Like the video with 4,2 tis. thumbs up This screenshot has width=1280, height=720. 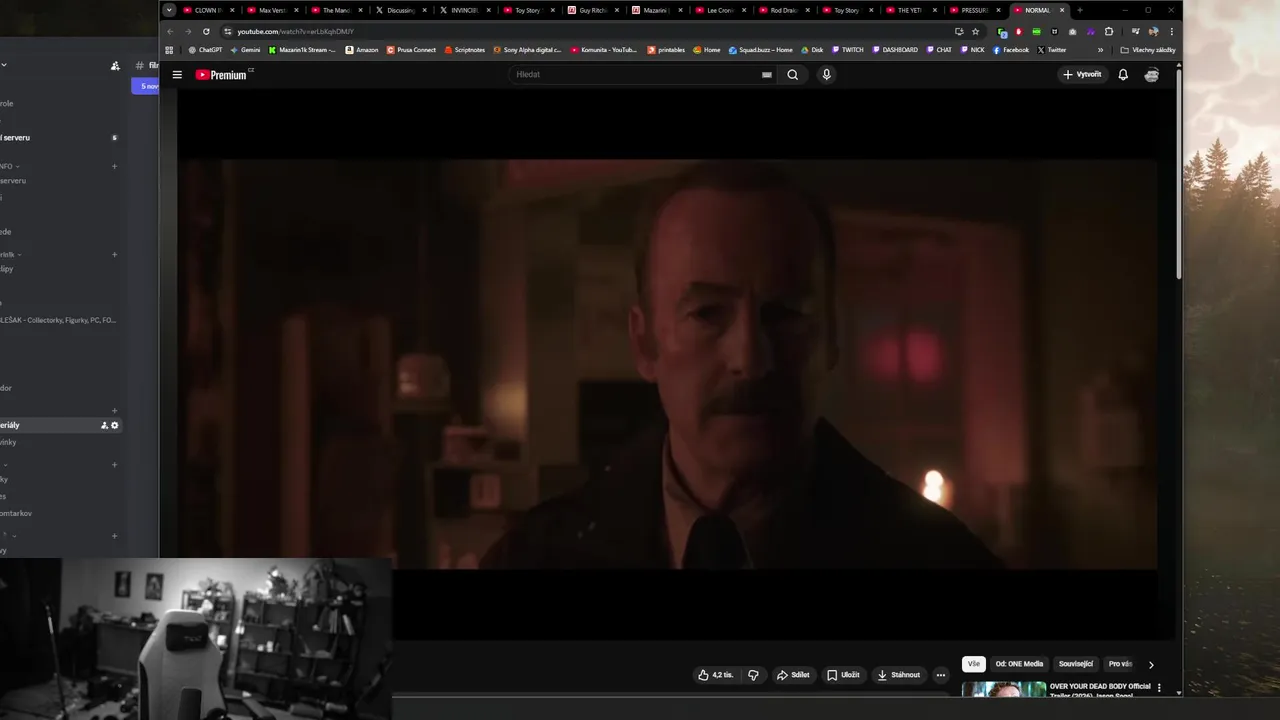tap(716, 675)
